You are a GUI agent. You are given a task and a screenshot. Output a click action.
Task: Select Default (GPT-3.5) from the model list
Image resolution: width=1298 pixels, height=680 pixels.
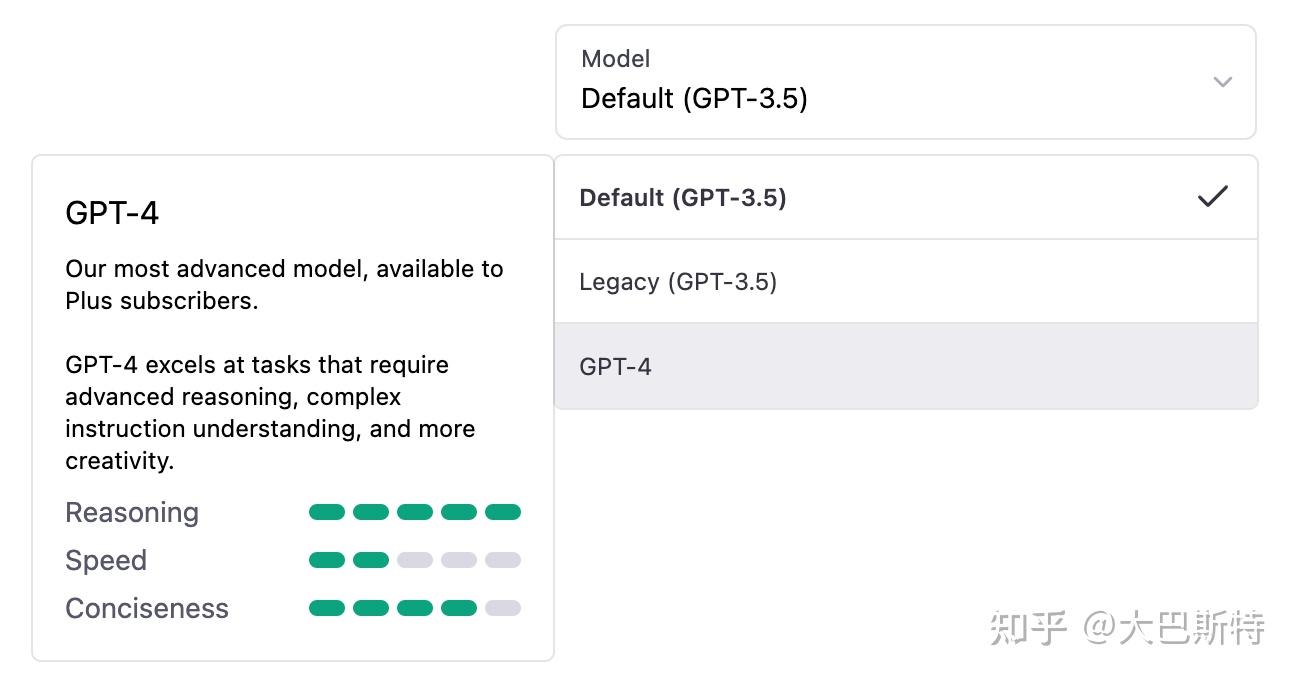(683, 198)
